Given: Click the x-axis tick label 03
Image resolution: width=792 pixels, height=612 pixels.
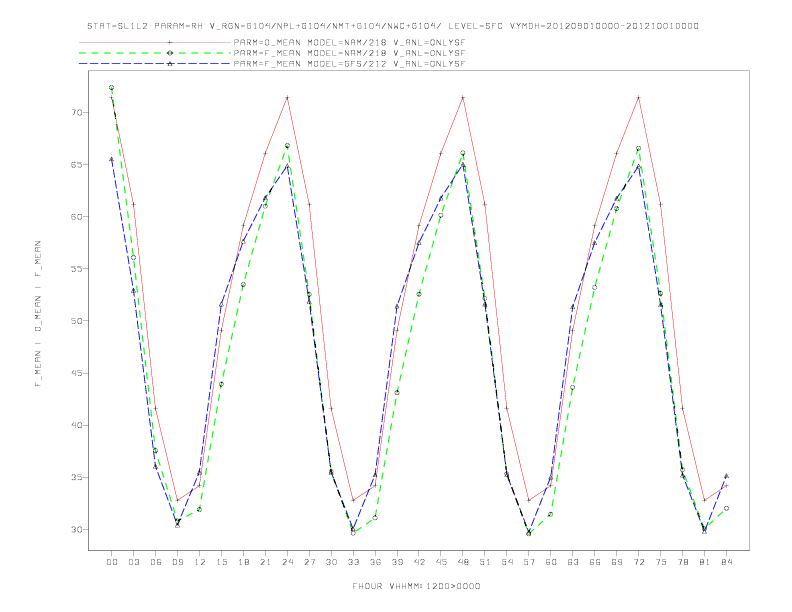Looking at the screenshot, I should pos(133,562).
